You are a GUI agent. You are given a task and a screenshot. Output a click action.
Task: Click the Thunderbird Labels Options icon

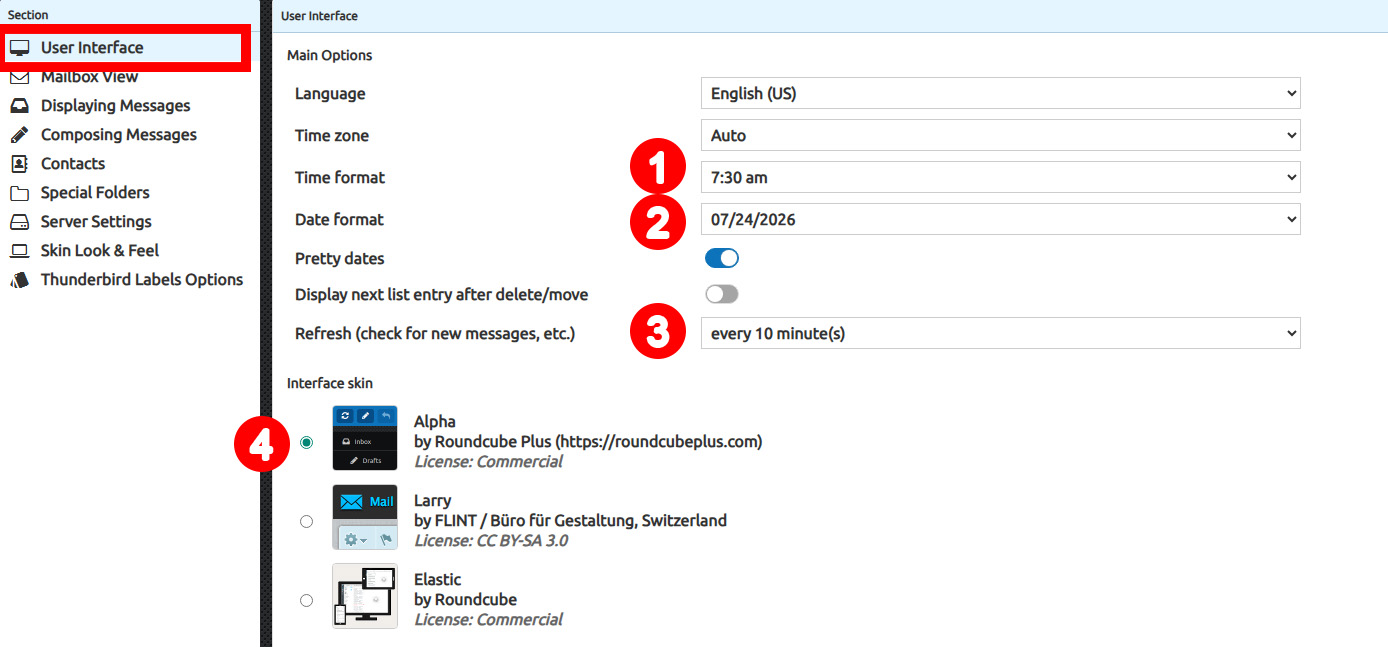click(19, 280)
